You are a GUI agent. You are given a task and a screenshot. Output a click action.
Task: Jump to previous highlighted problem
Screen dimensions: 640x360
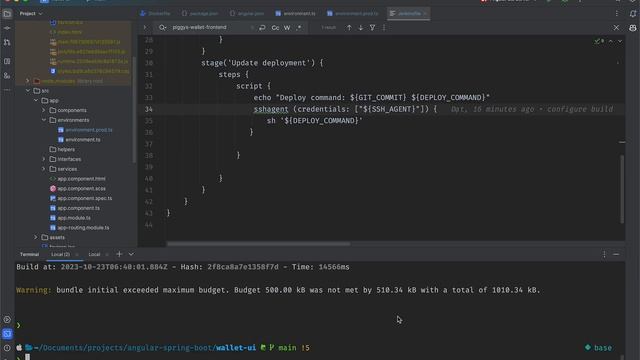(x=611, y=41)
